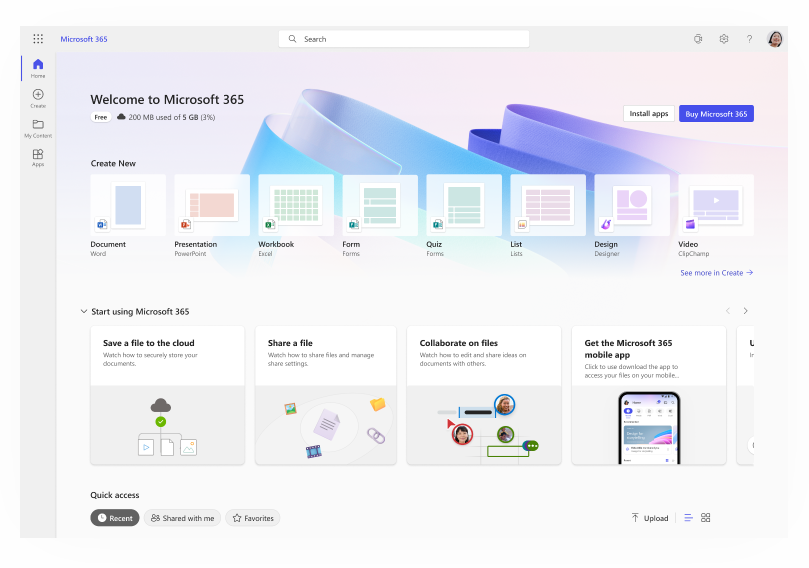This screenshot has height=568, width=809.
Task: Go to previous carousel cards arrow
Action: (727, 311)
